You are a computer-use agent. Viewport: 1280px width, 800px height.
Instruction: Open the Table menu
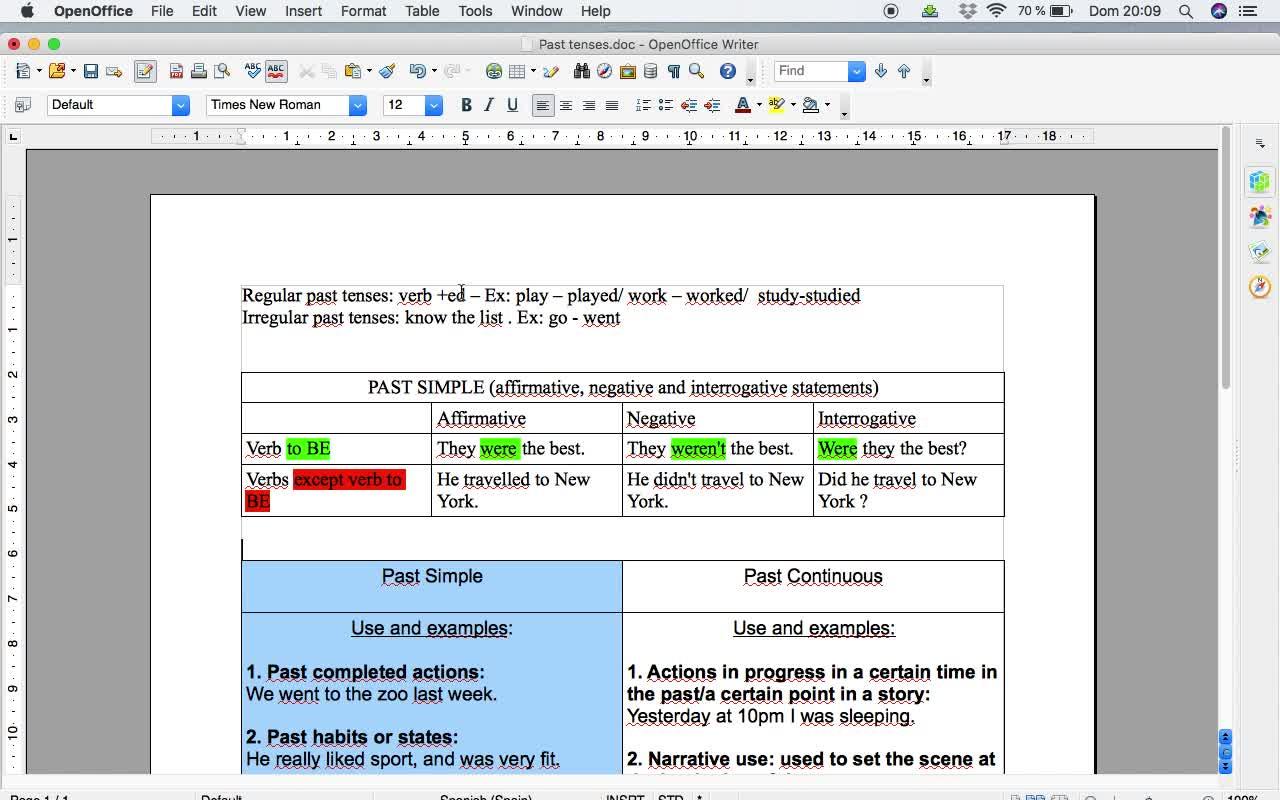pos(422,11)
